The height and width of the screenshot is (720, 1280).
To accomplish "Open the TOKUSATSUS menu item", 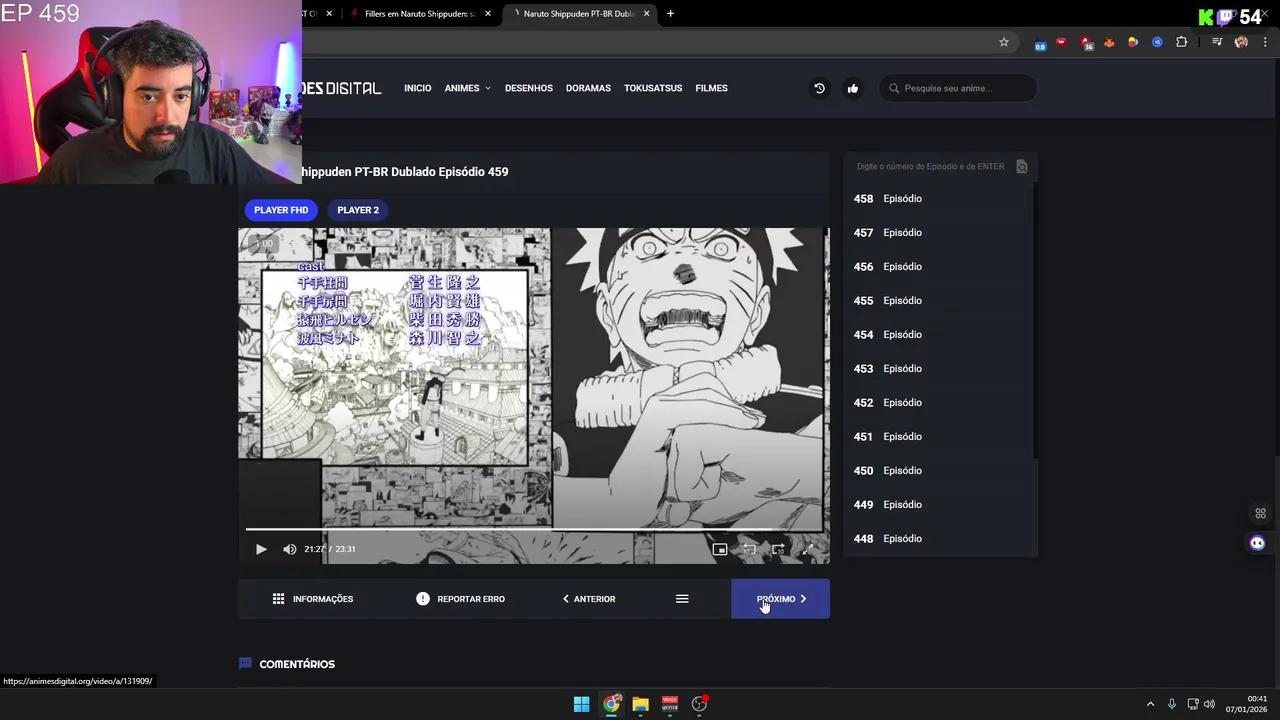I will (x=653, y=88).
